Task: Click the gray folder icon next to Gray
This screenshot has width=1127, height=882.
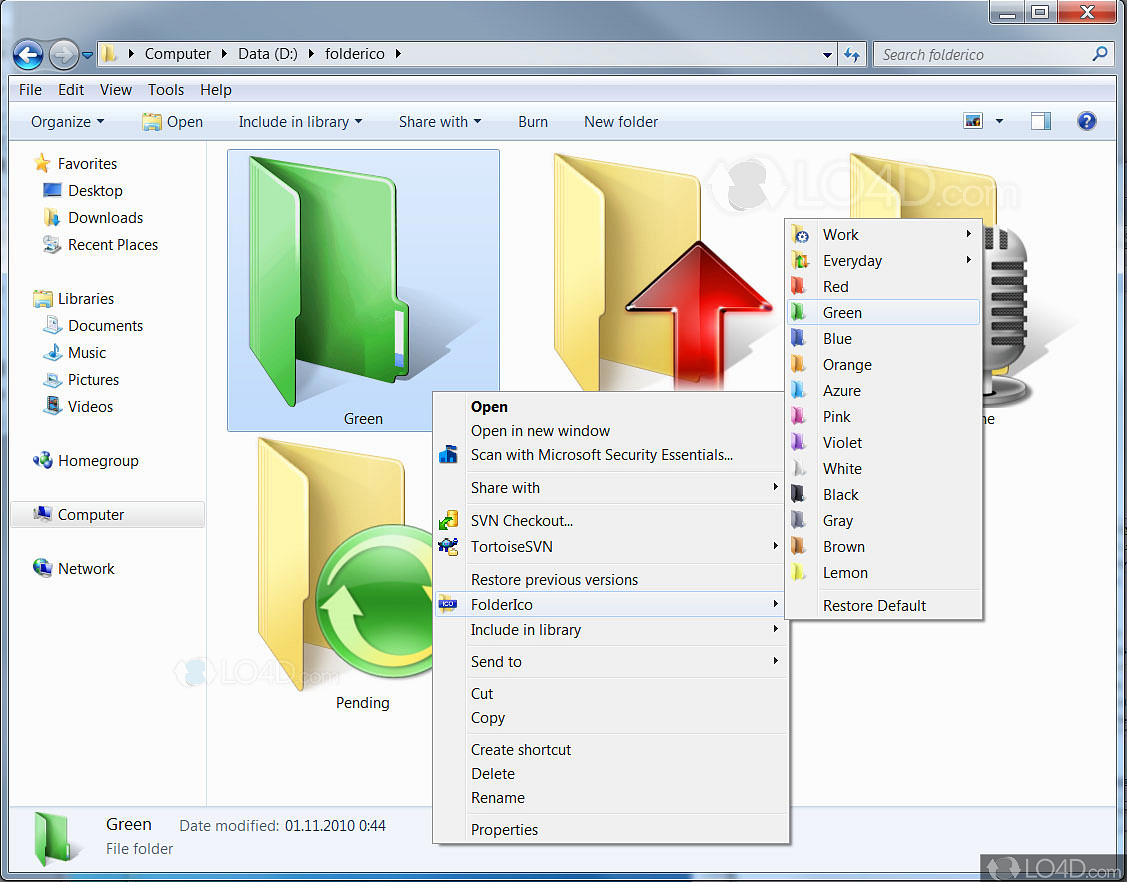Action: coord(798,520)
